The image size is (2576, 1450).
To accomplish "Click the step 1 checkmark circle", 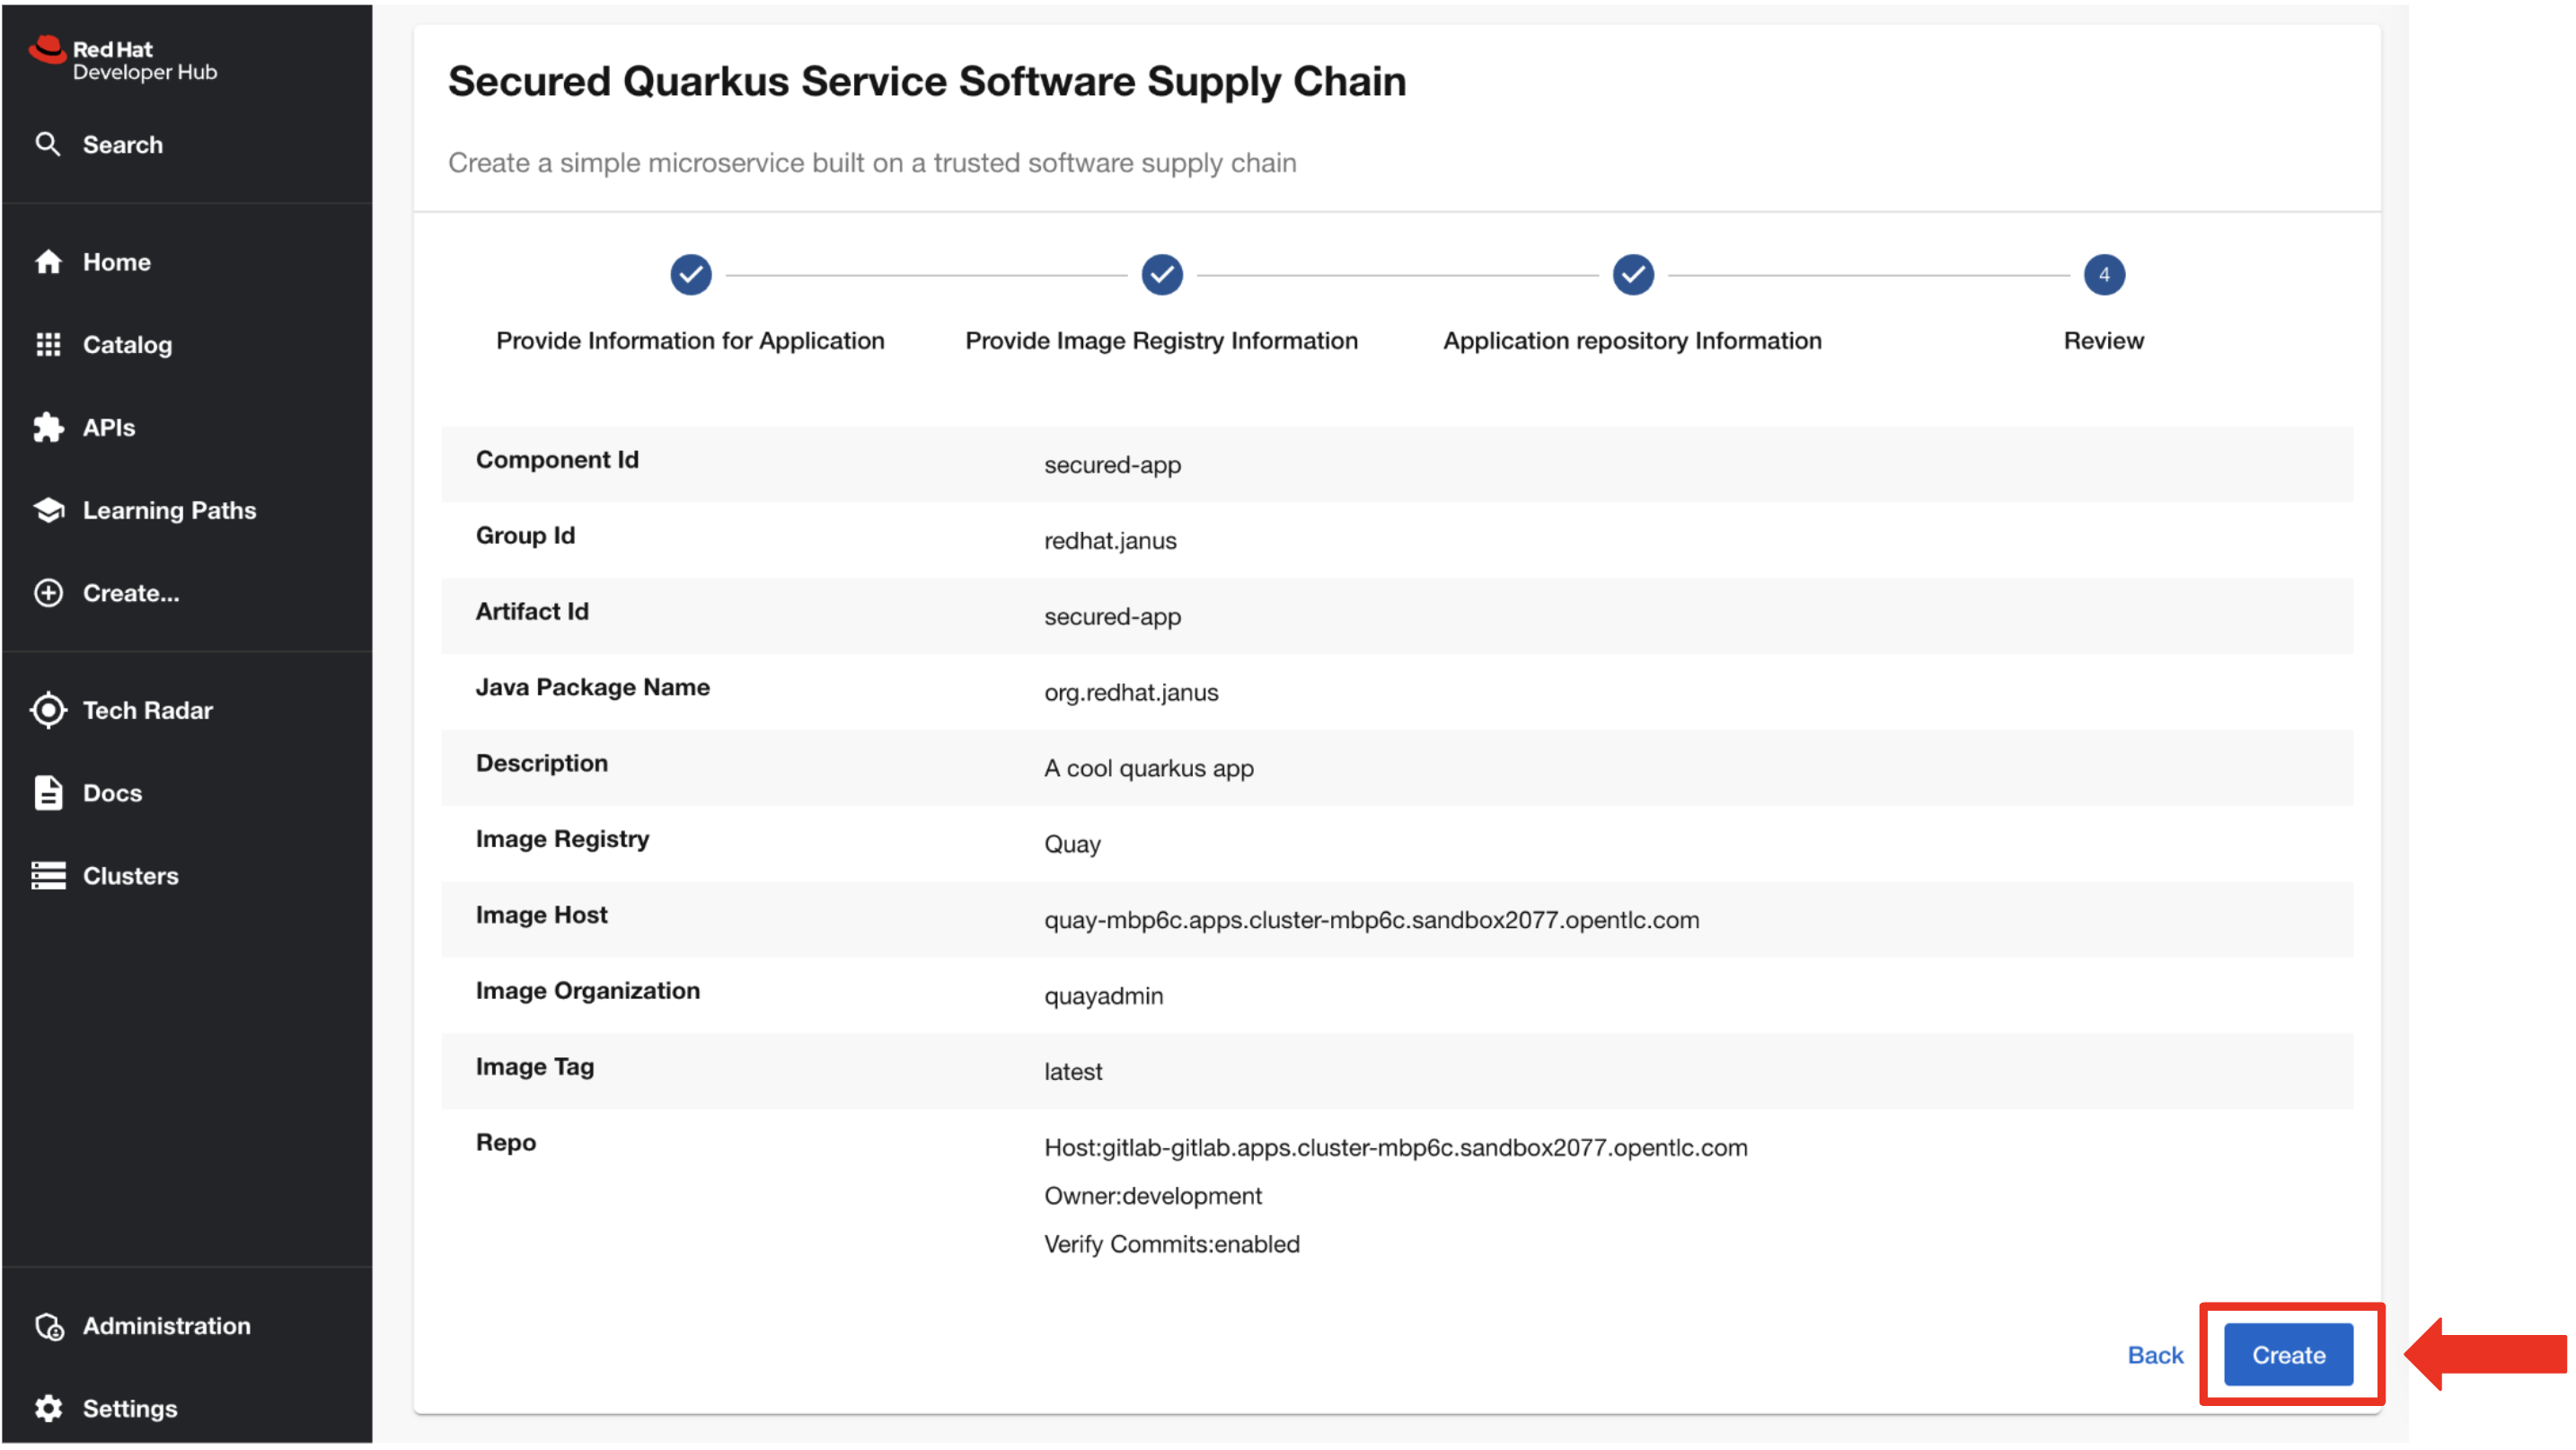I will point(691,275).
